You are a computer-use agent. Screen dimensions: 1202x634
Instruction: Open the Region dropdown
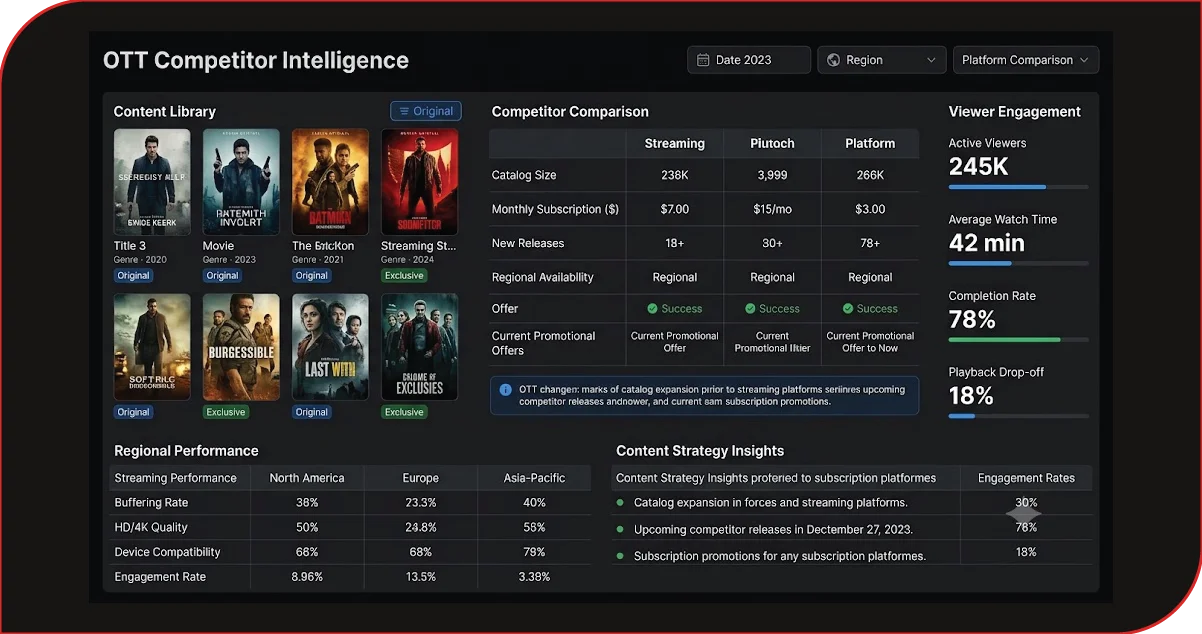pos(881,60)
